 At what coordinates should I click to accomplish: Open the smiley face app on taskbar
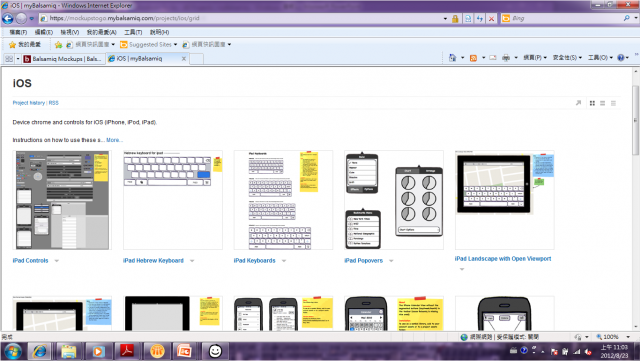[x=215, y=351]
